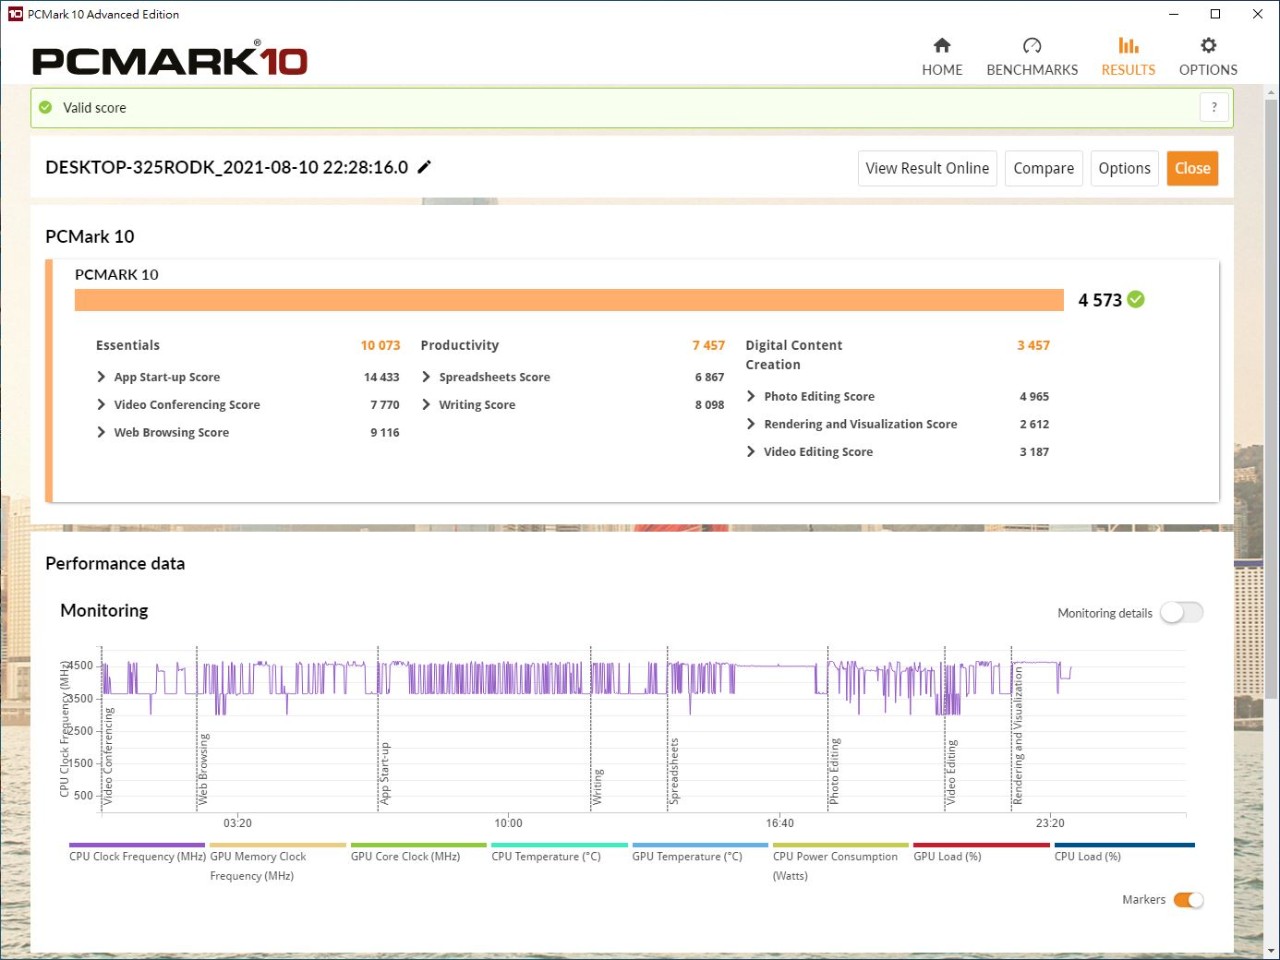
Task: Select GPU Load legend swatch
Action: [982, 845]
